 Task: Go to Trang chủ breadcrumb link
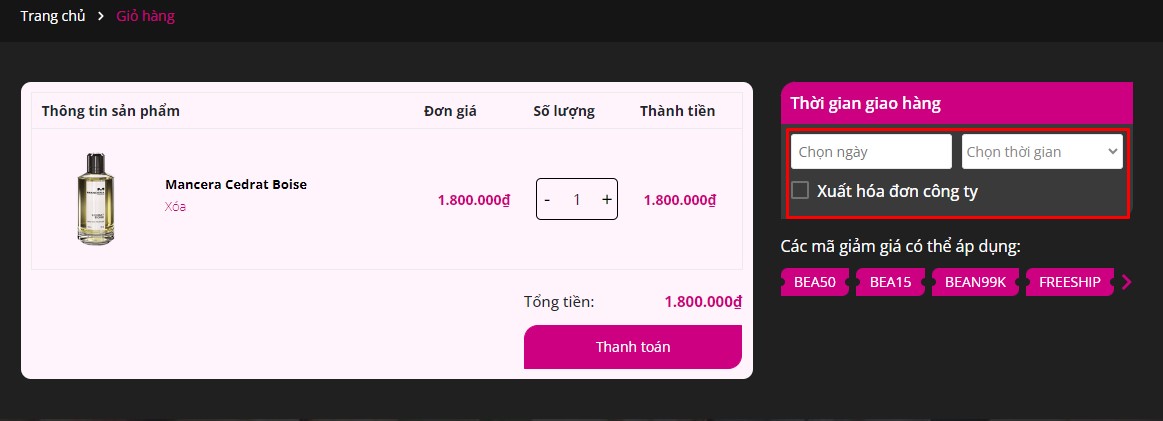coord(53,16)
